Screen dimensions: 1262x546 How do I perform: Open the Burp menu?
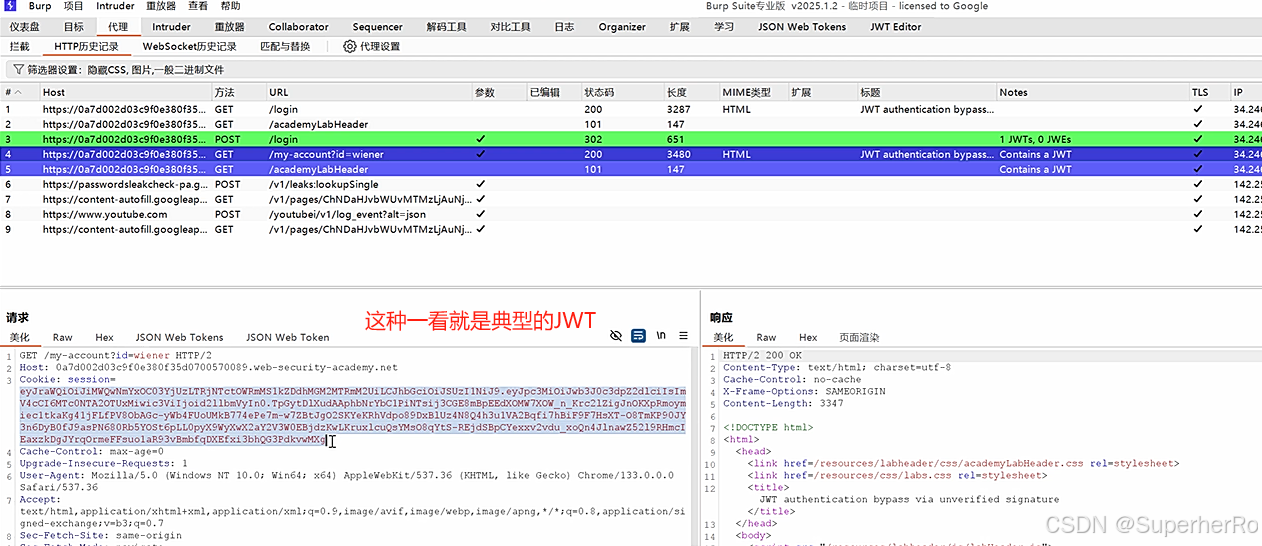(x=40, y=6)
